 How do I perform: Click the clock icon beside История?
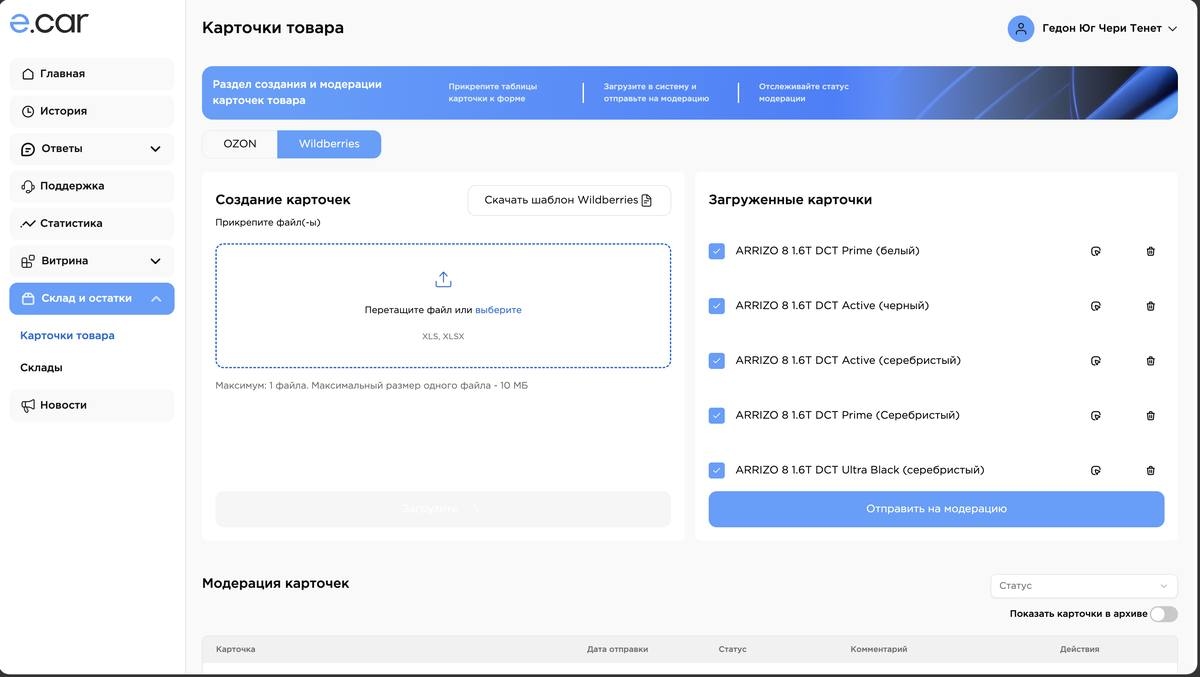pos(28,111)
